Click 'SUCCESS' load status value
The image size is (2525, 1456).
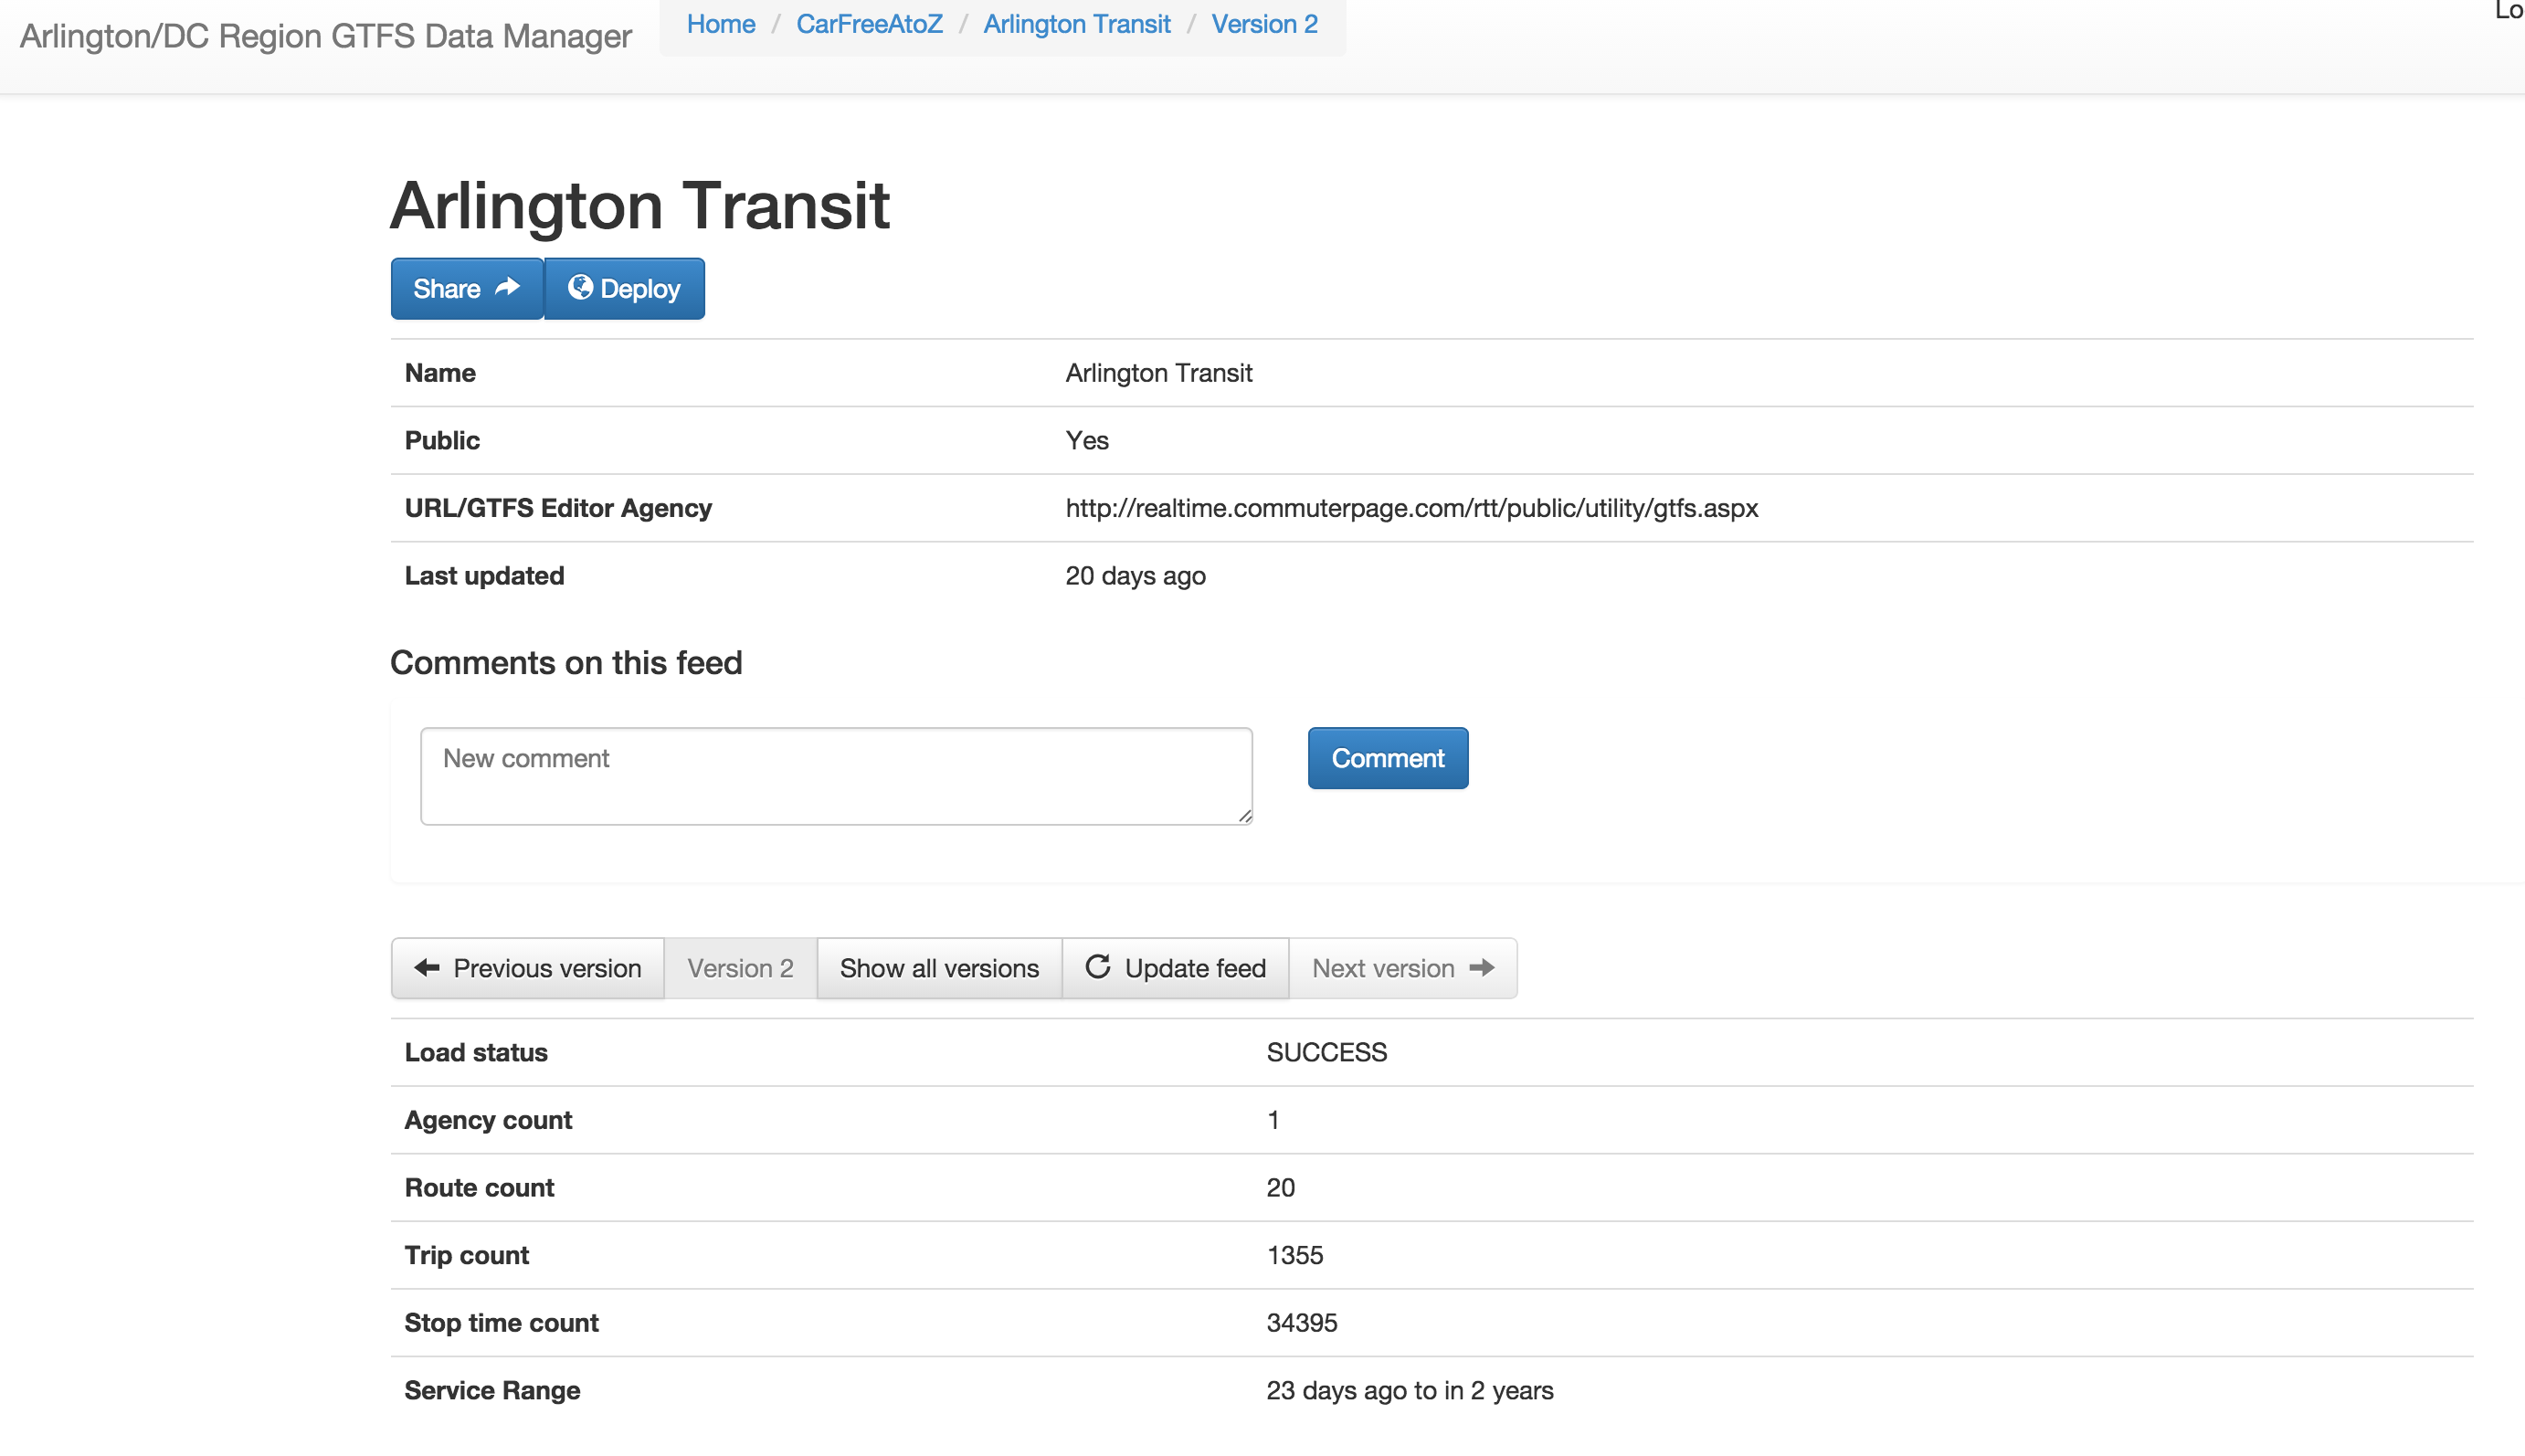(1326, 1053)
